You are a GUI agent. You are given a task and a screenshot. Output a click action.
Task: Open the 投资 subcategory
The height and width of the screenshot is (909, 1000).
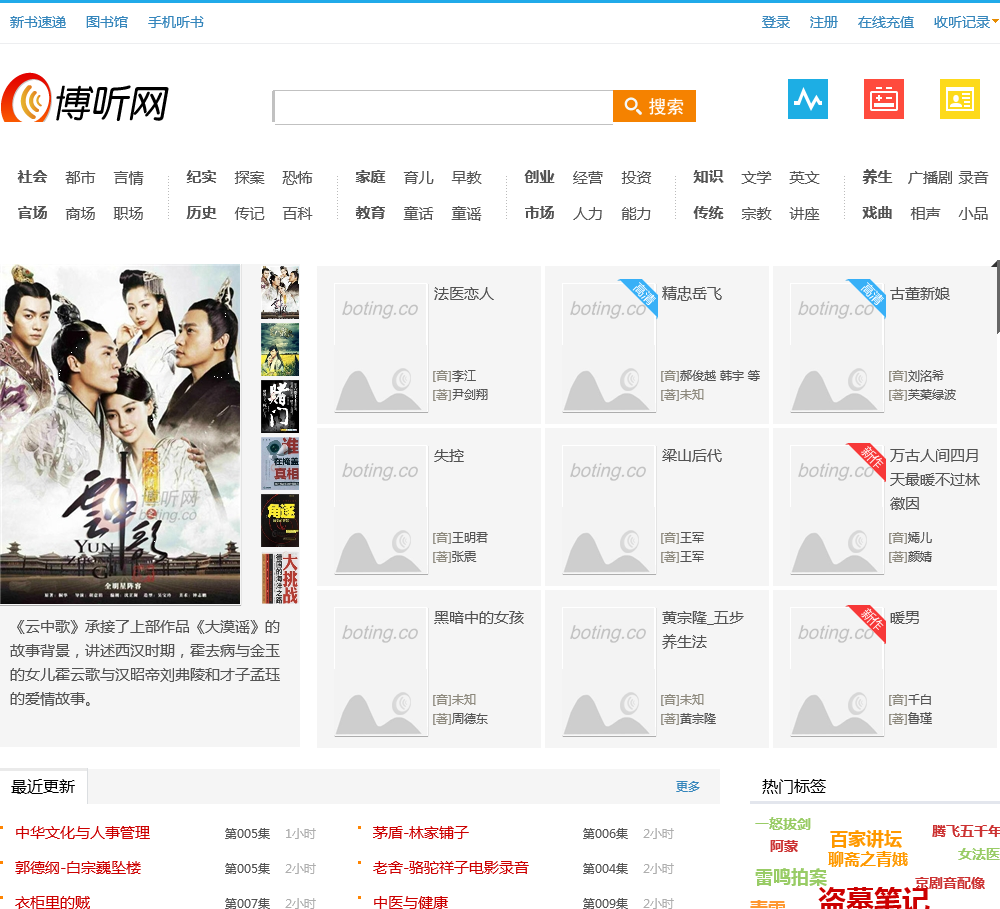click(x=636, y=177)
